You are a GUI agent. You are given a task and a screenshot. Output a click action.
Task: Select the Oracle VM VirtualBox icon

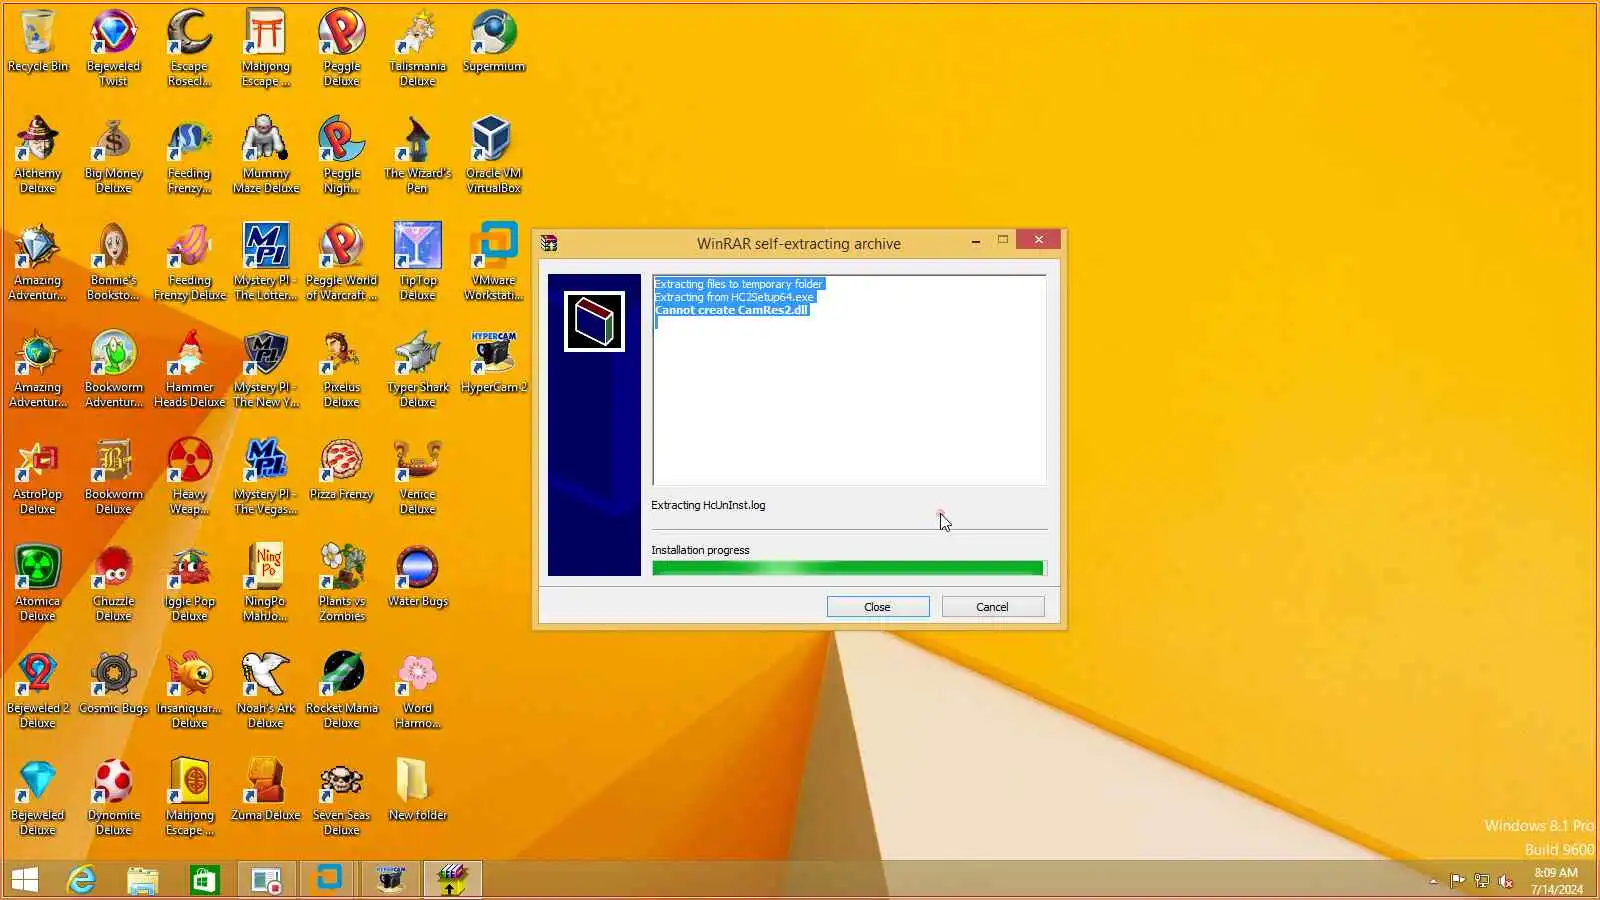(x=494, y=155)
